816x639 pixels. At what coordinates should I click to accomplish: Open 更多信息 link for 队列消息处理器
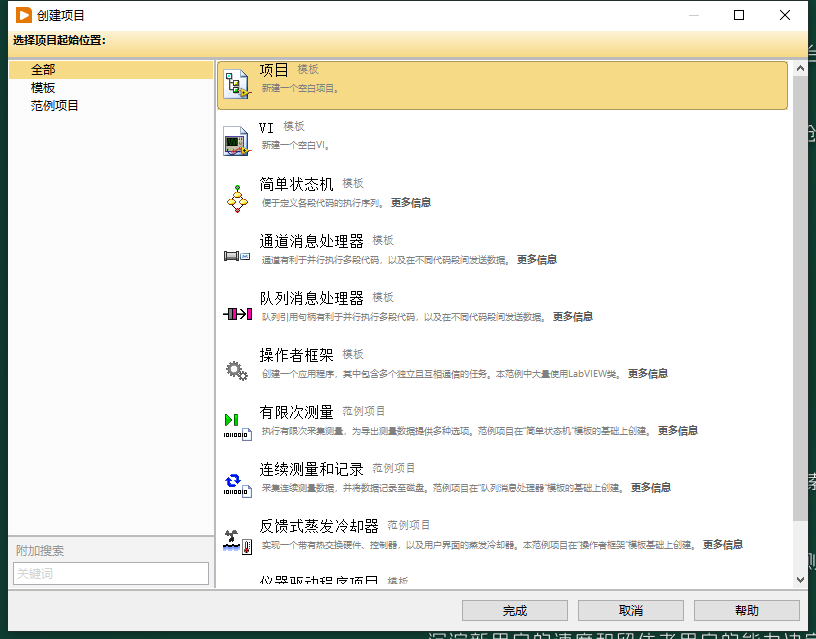pos(572,316)
